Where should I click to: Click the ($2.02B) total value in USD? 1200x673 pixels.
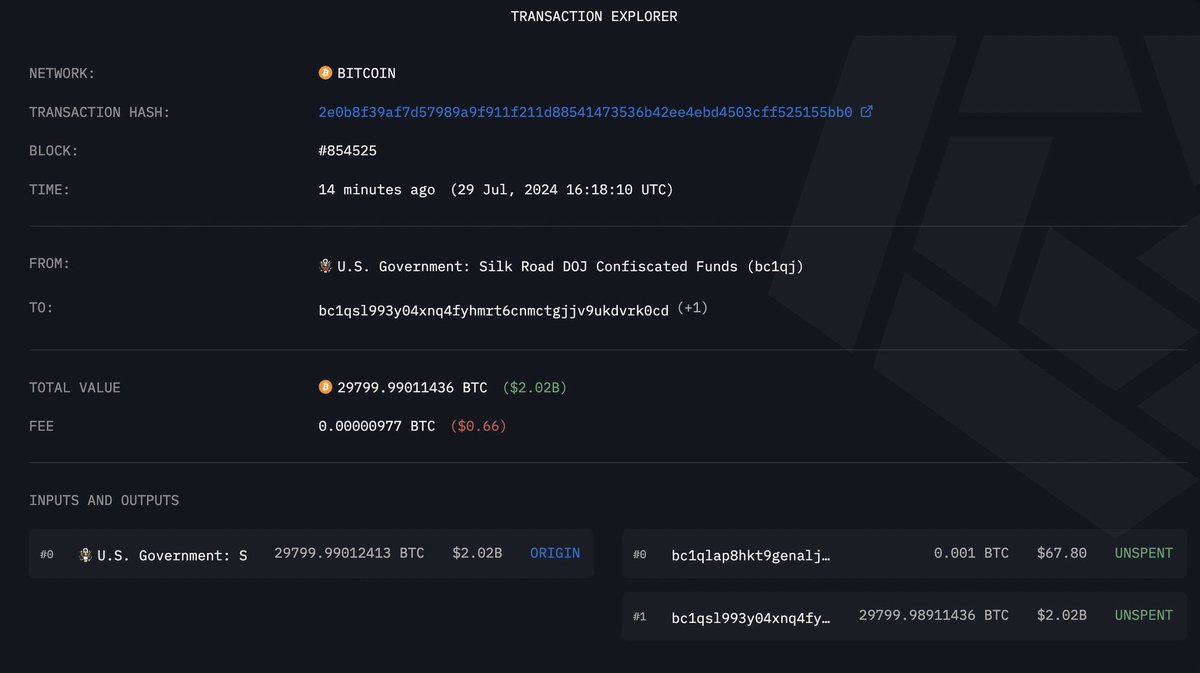point(534,387)
